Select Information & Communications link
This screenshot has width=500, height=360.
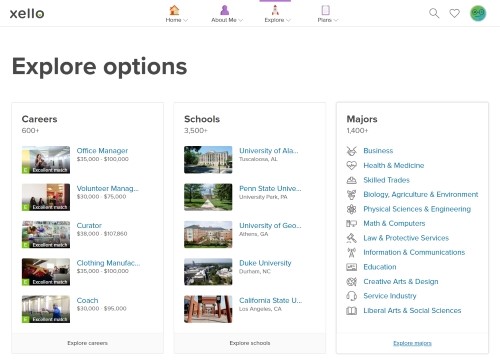tap(414, 252)
